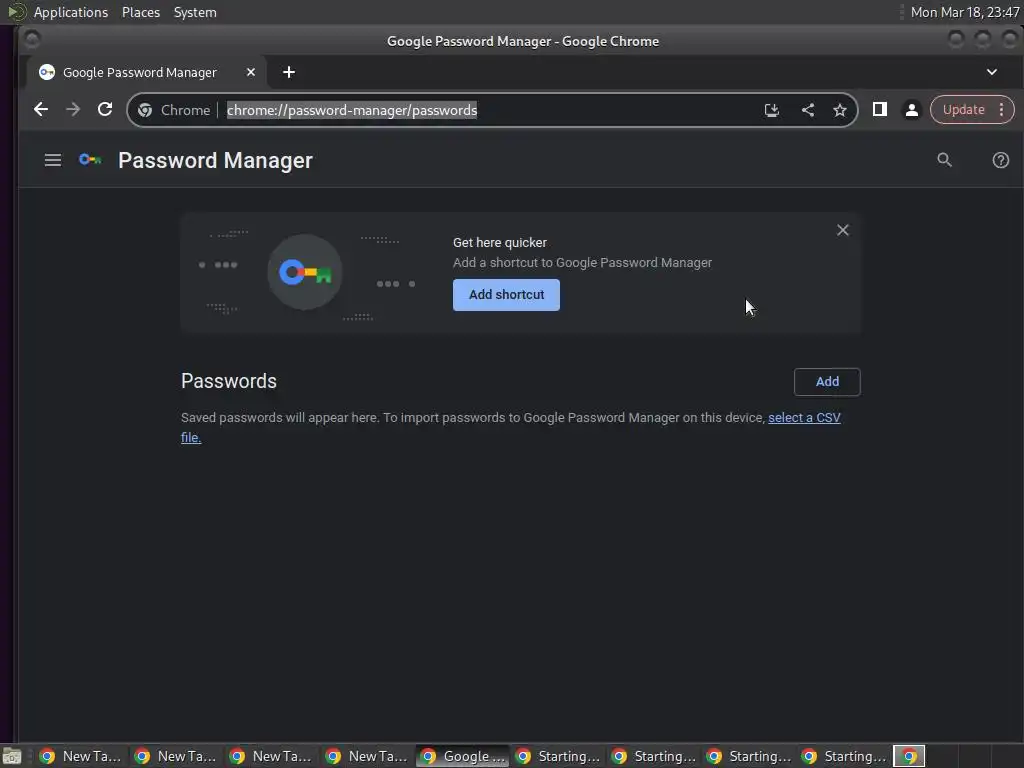Open the Places menu

[x=140, y=12]
